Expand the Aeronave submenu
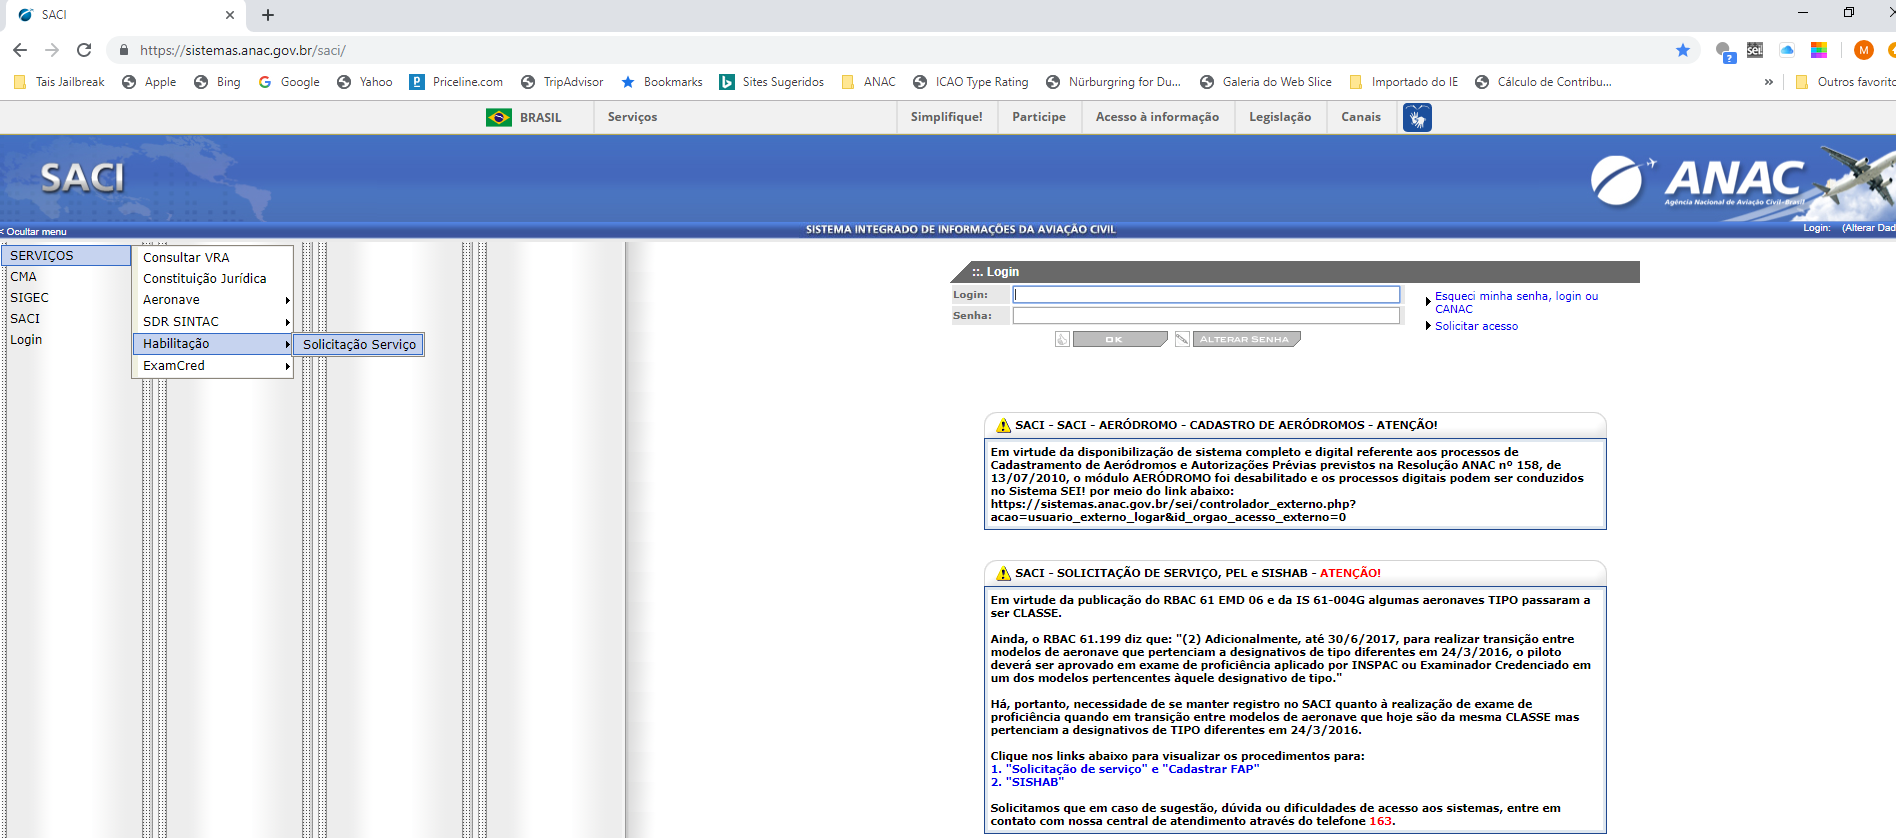The height and width of the screenshot is (838, 1896). click(x=215, y=300)
